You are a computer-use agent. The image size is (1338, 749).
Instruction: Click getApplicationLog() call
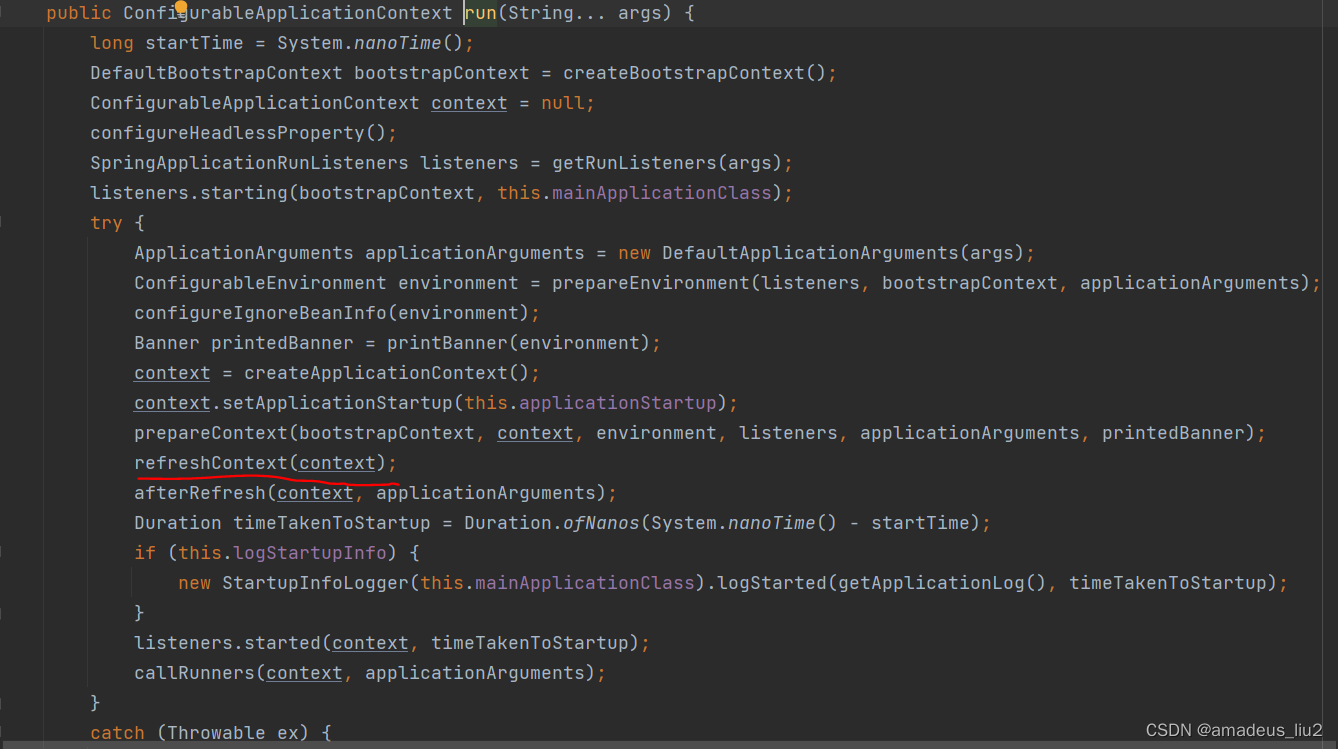942,583
